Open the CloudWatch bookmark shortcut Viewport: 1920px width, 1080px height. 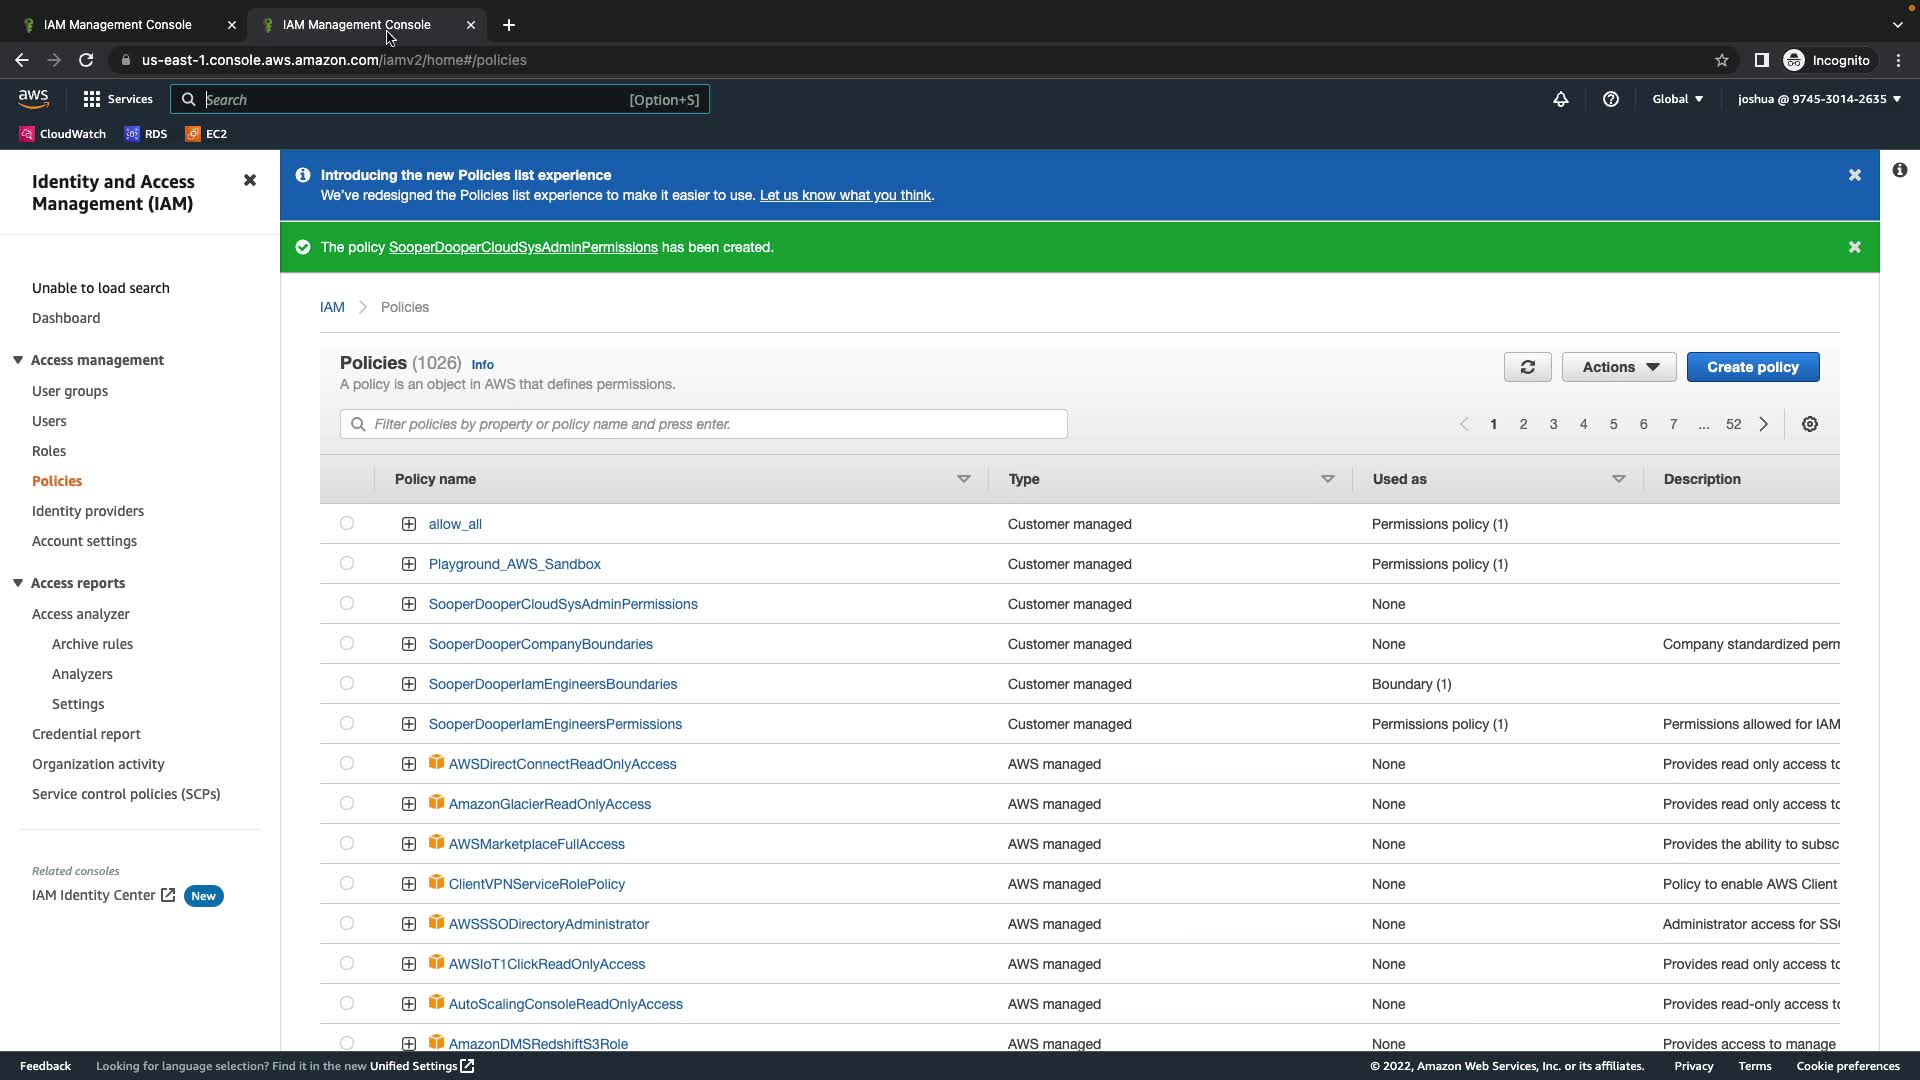pyautogui.click(x=63, y=133)
